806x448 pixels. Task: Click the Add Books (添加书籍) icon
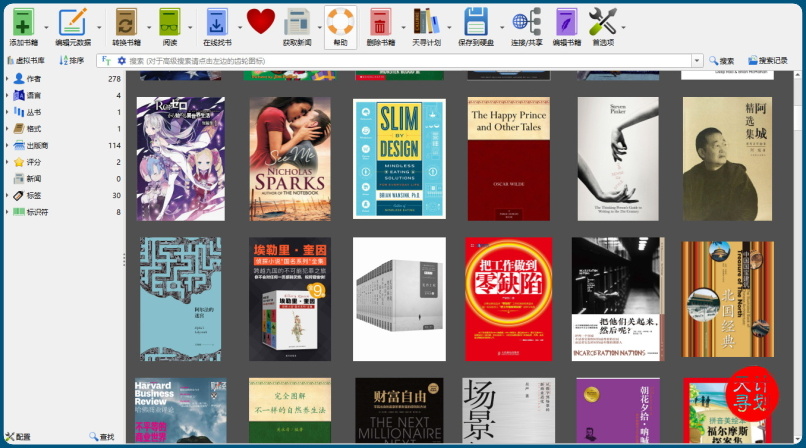pos(22,22)
